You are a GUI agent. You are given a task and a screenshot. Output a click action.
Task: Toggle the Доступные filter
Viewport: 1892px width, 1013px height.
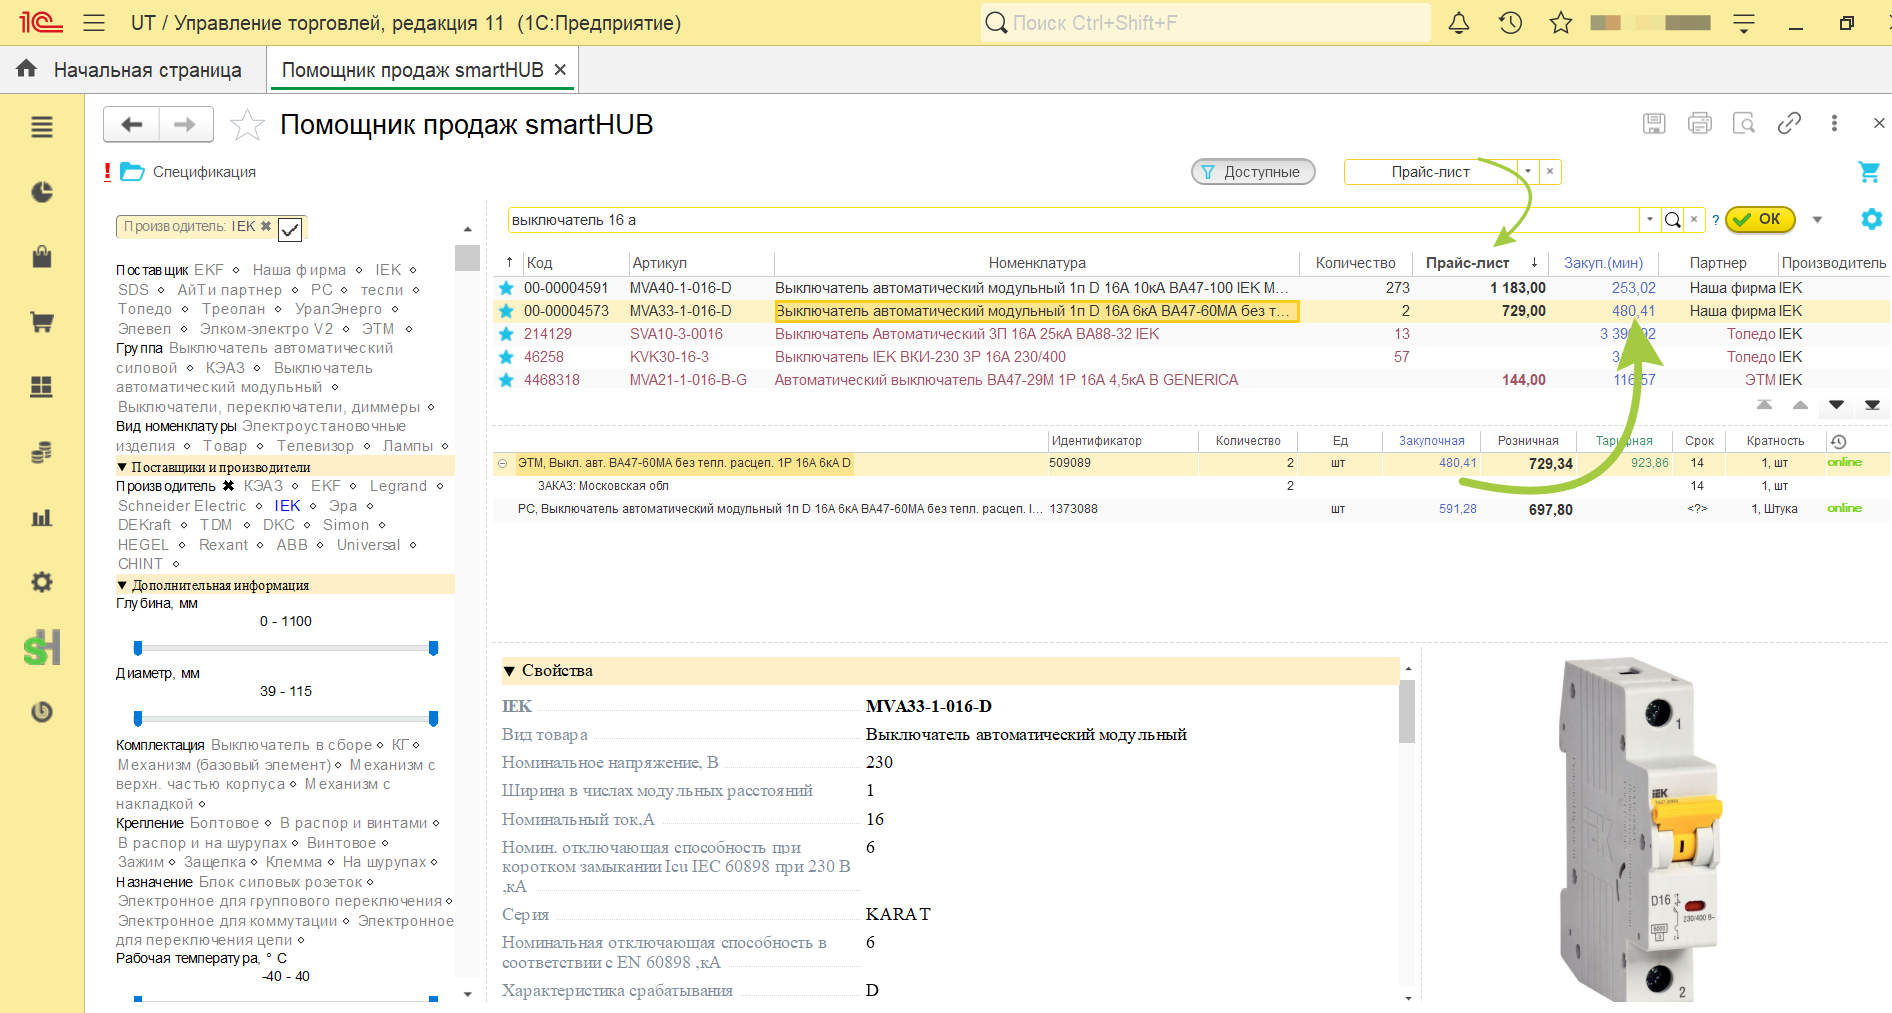pos(1253,172)
